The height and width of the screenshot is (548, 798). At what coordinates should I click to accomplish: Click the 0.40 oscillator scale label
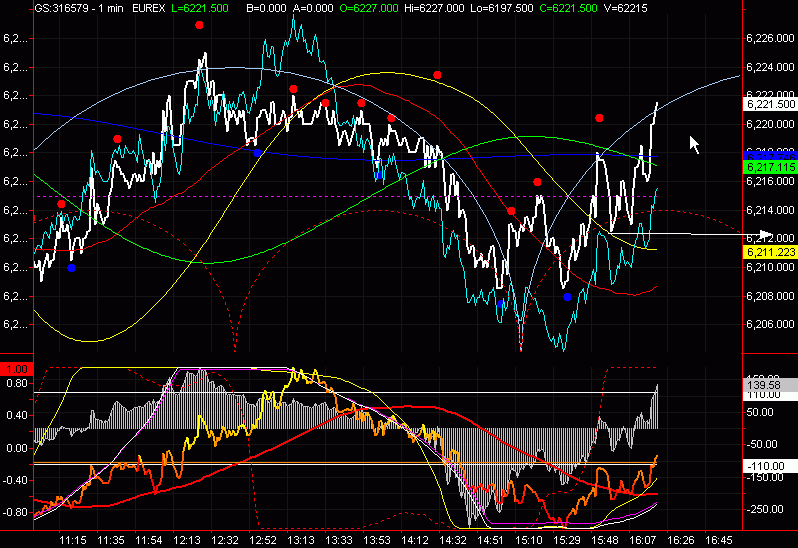point(17,416)
